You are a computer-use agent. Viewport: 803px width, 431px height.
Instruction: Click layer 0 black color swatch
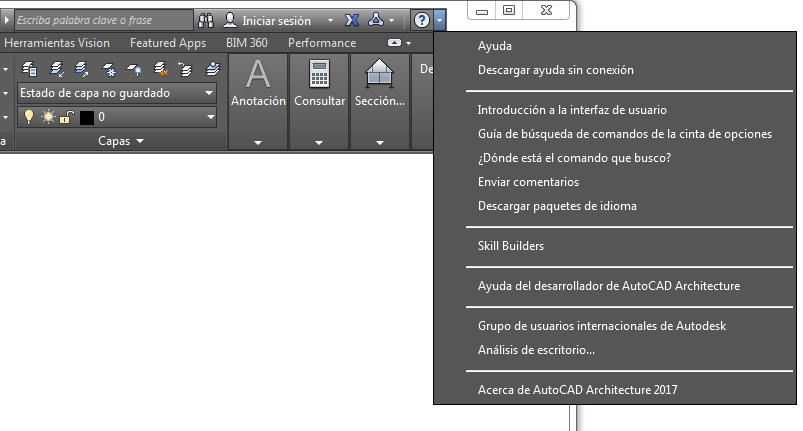(x=87, y=118)
